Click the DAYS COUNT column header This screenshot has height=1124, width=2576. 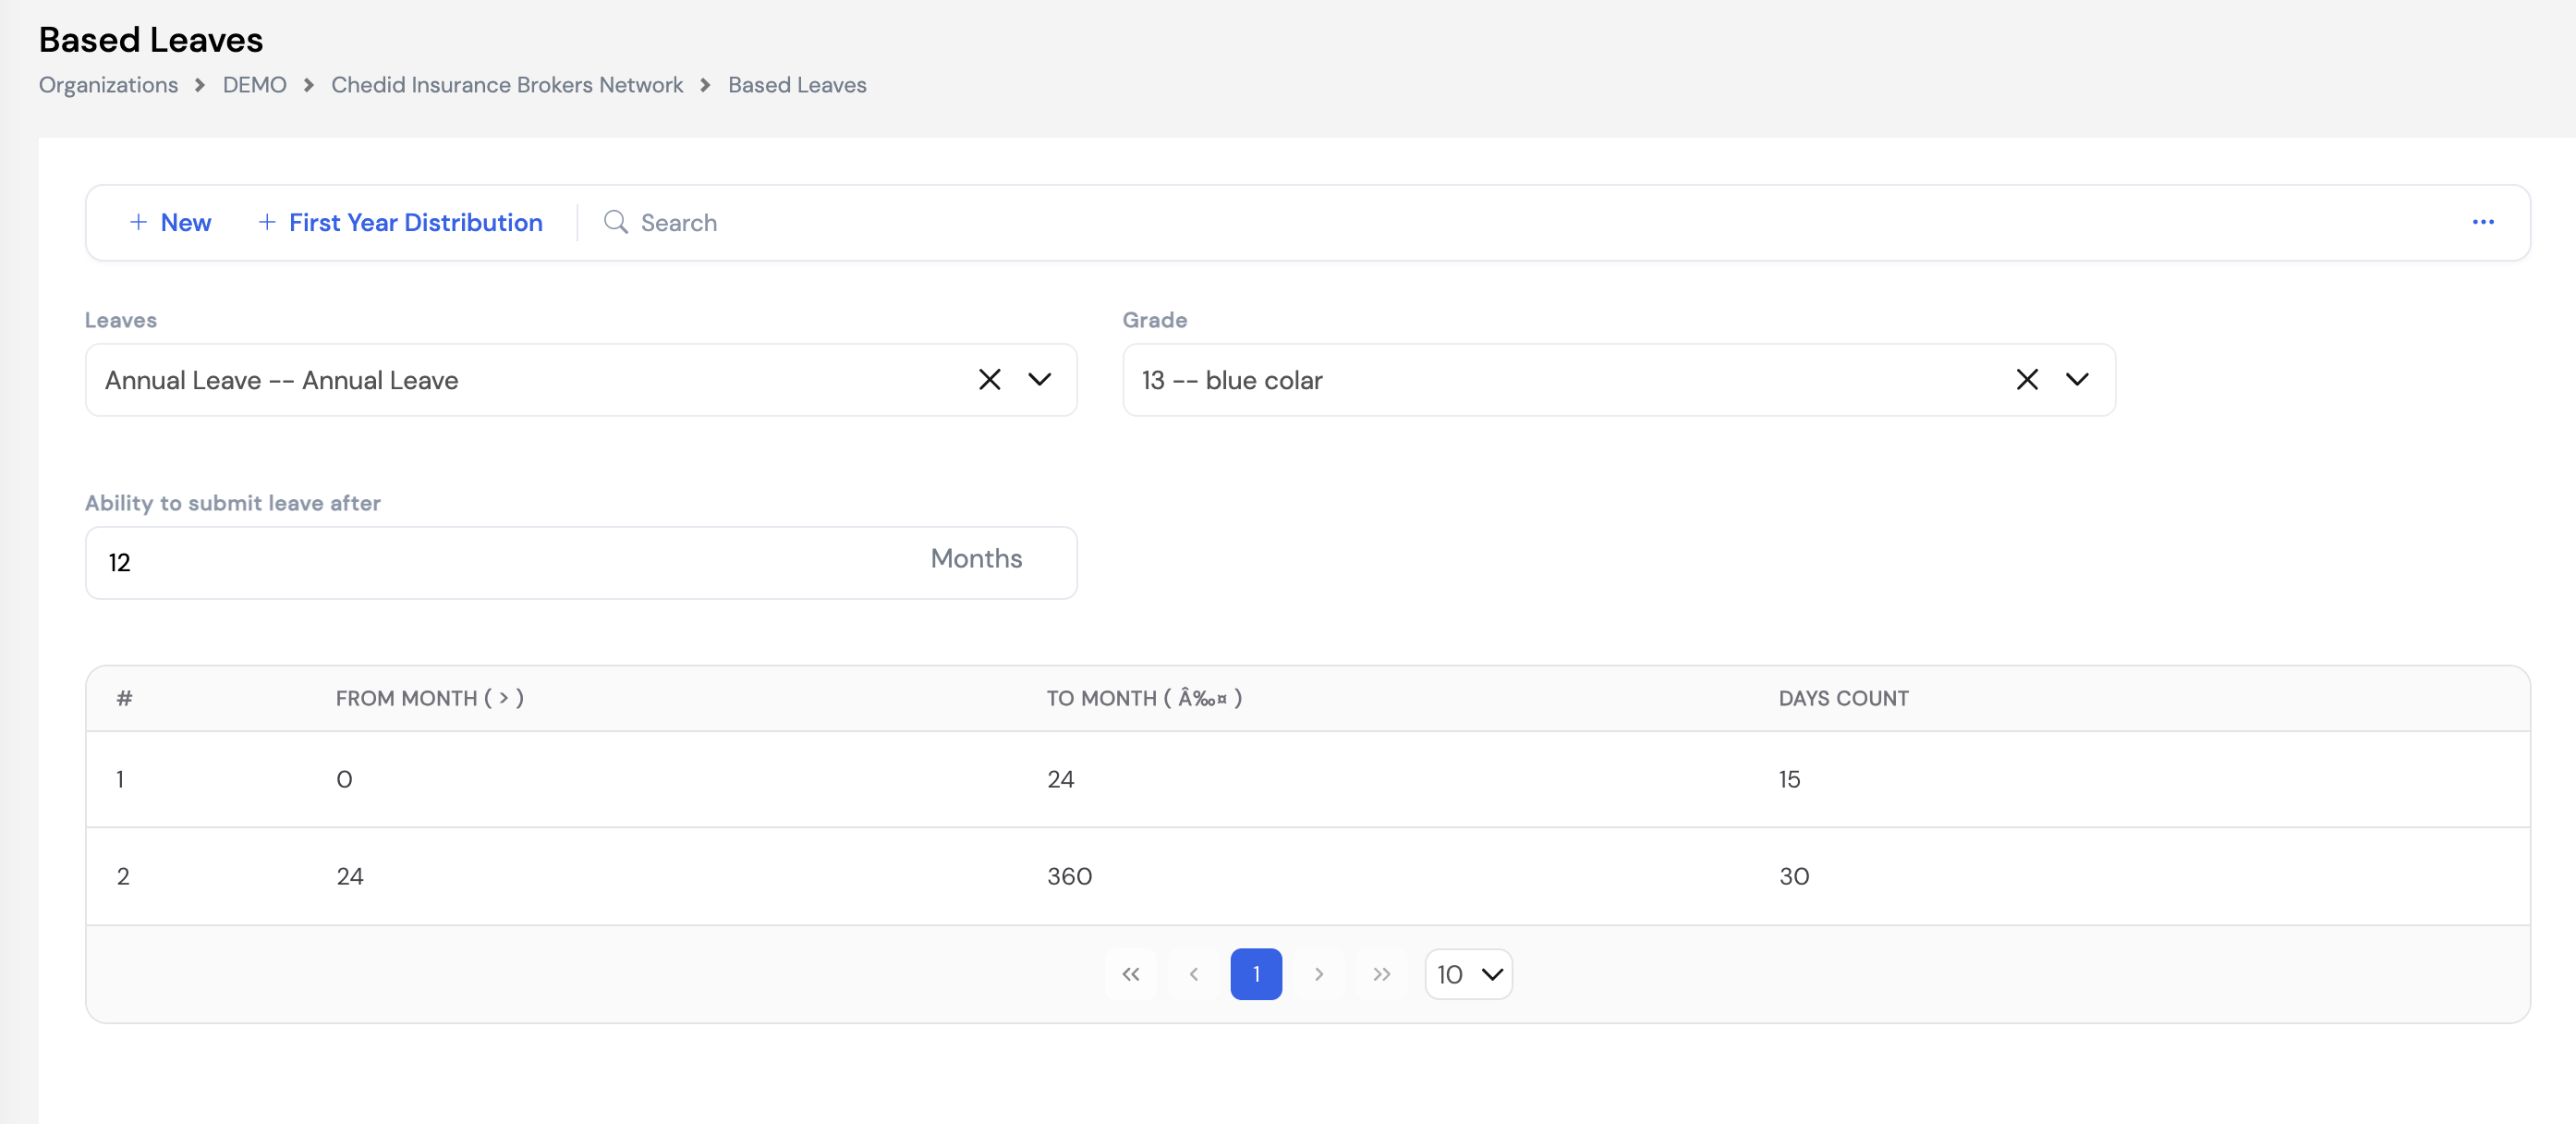click(x=1843, y=698)
